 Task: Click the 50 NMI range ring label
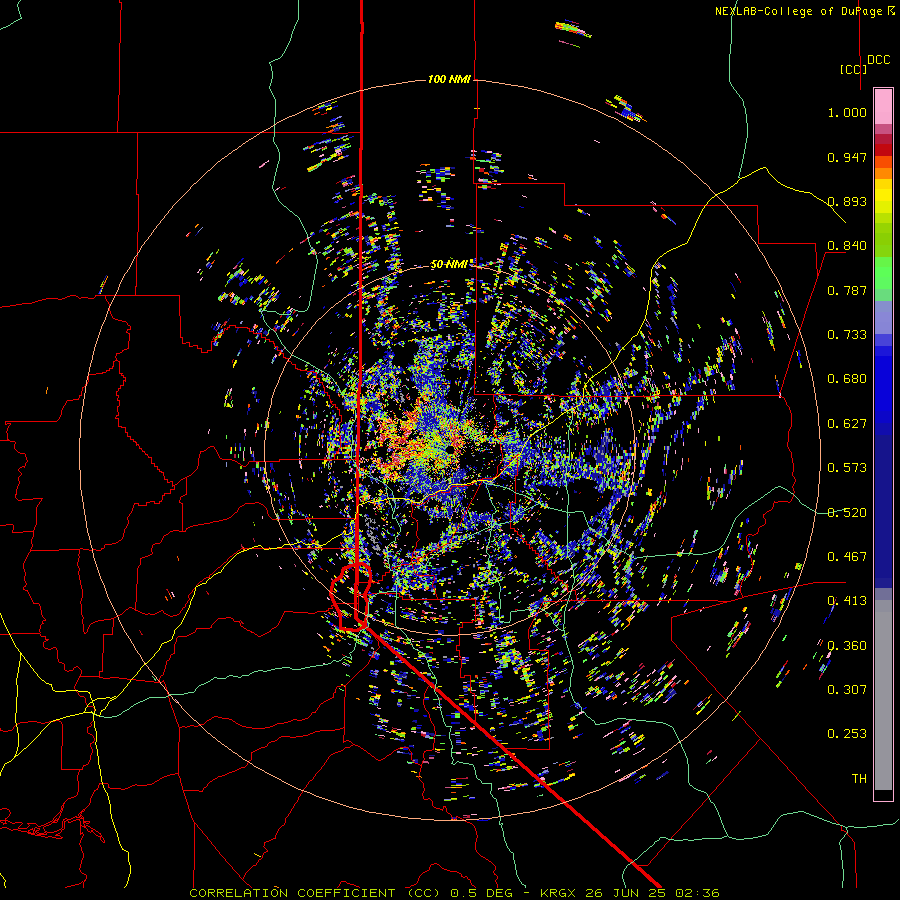449,264
